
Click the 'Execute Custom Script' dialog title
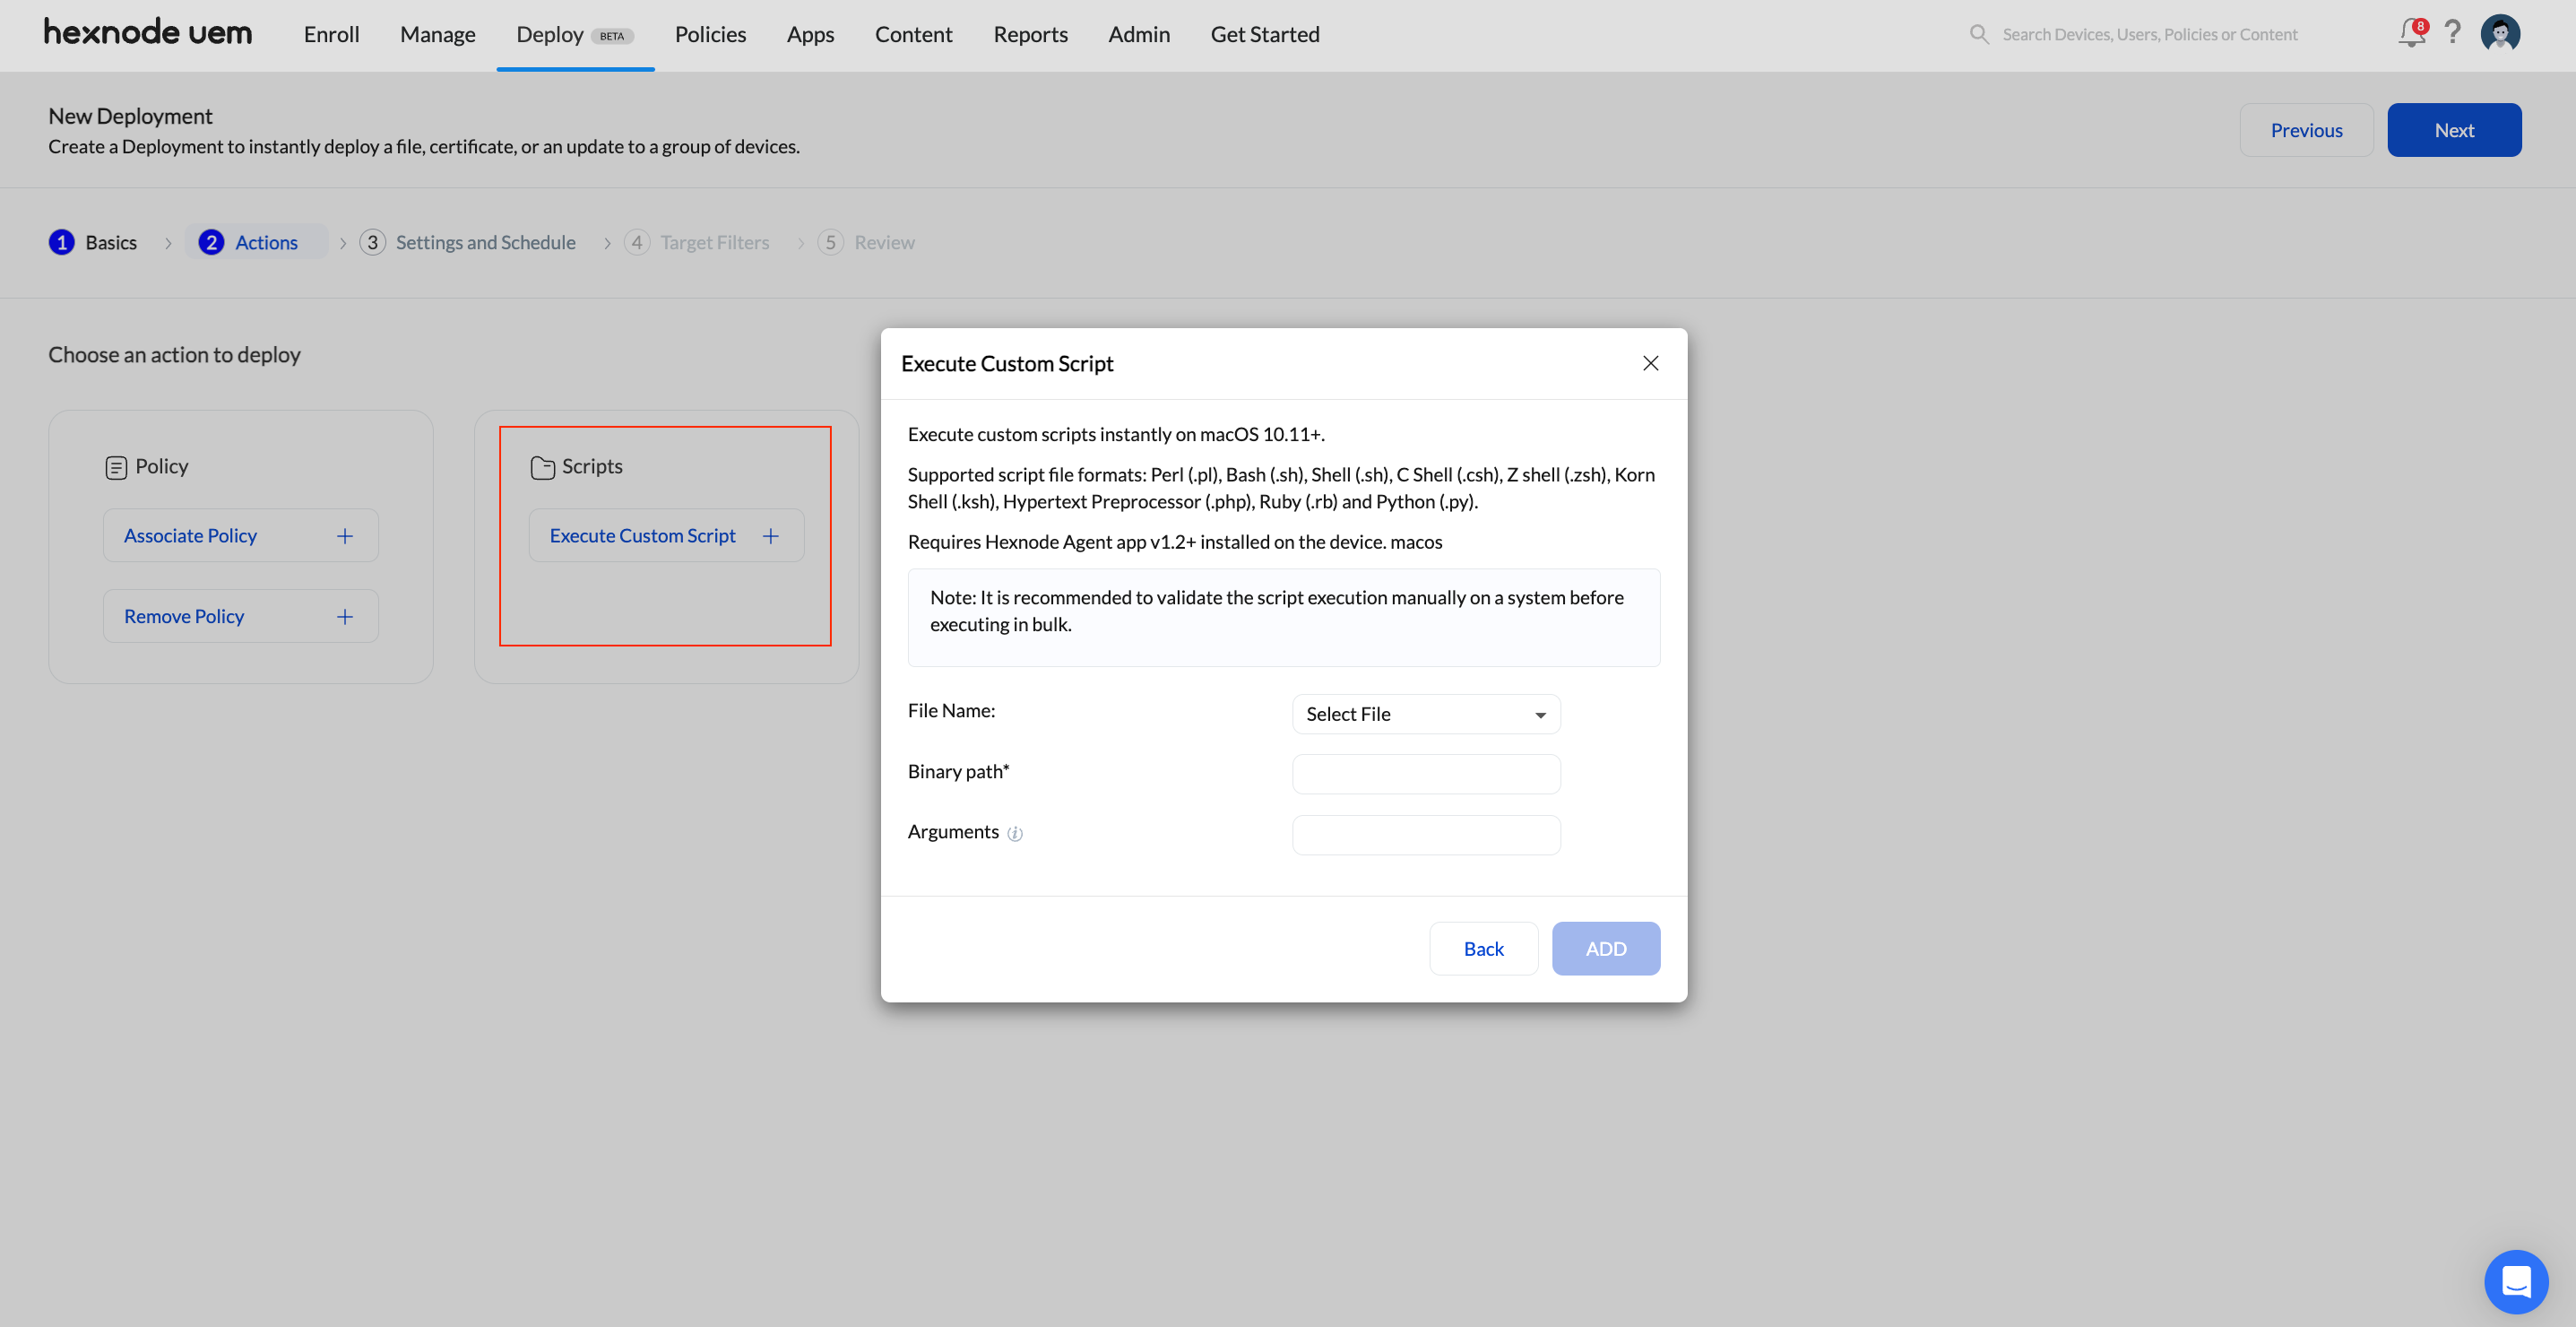1007,364
